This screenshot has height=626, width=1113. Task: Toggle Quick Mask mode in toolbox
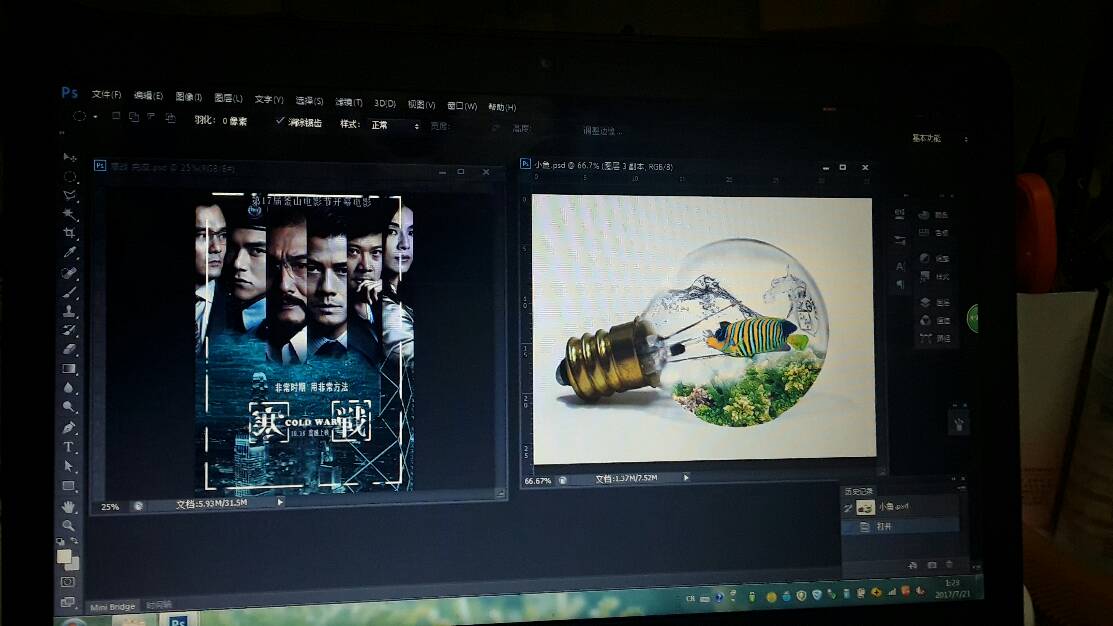coord(68,583)
